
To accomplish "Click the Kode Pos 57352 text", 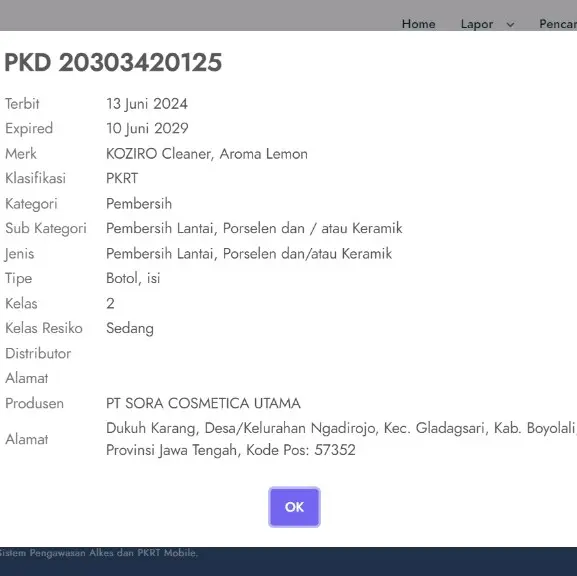I will click(x=301, y=450).
